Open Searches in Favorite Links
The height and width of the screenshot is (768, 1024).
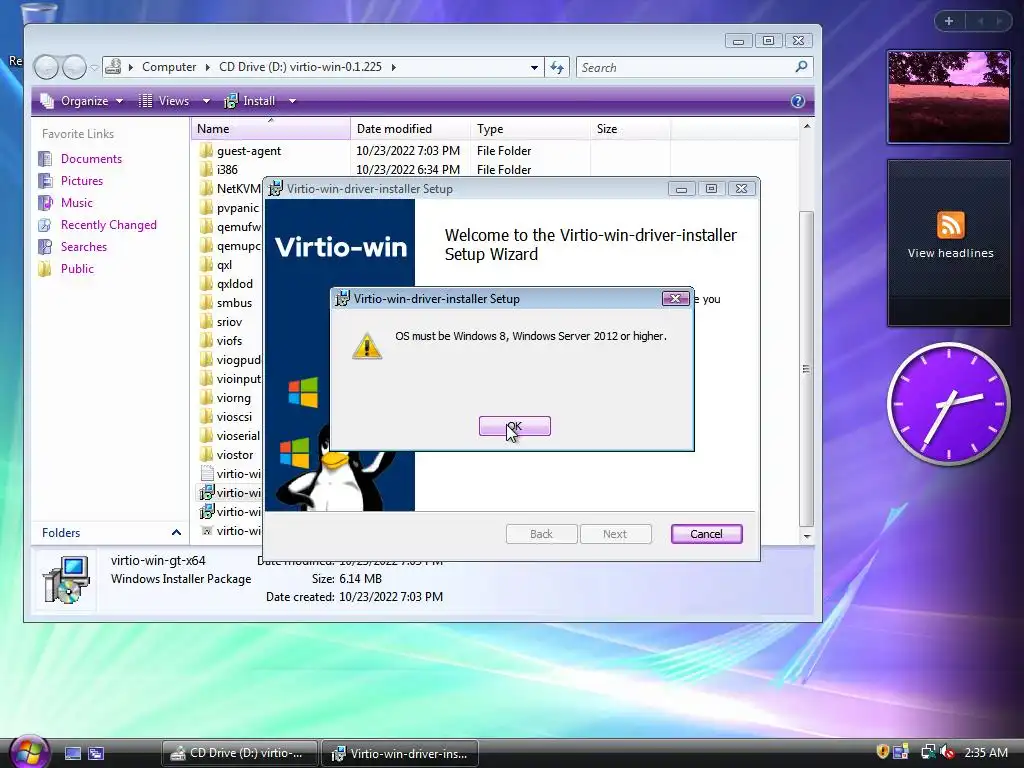(84, 247)
